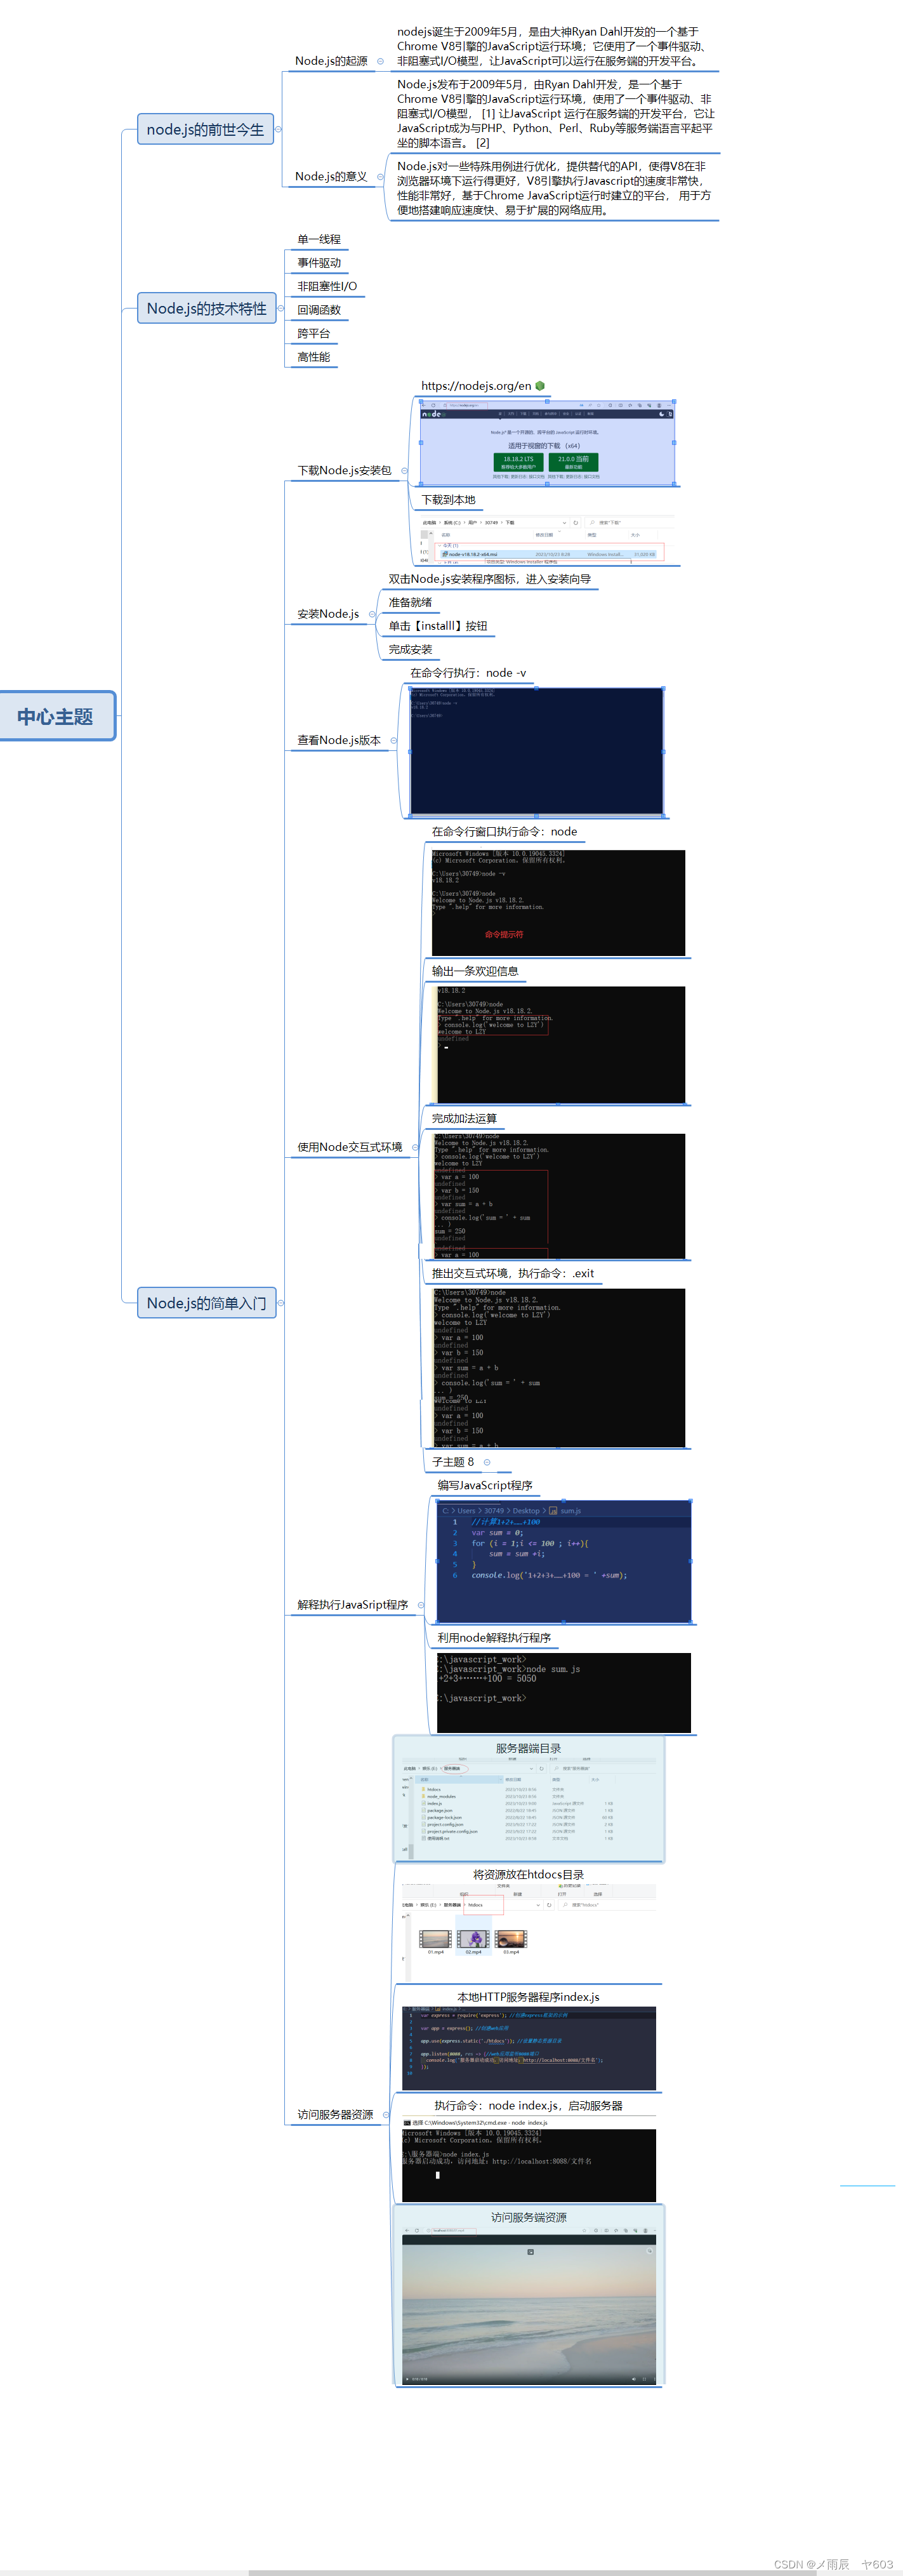Select the 事件驱动 node

pyautogui.click(x=319, y=263)
